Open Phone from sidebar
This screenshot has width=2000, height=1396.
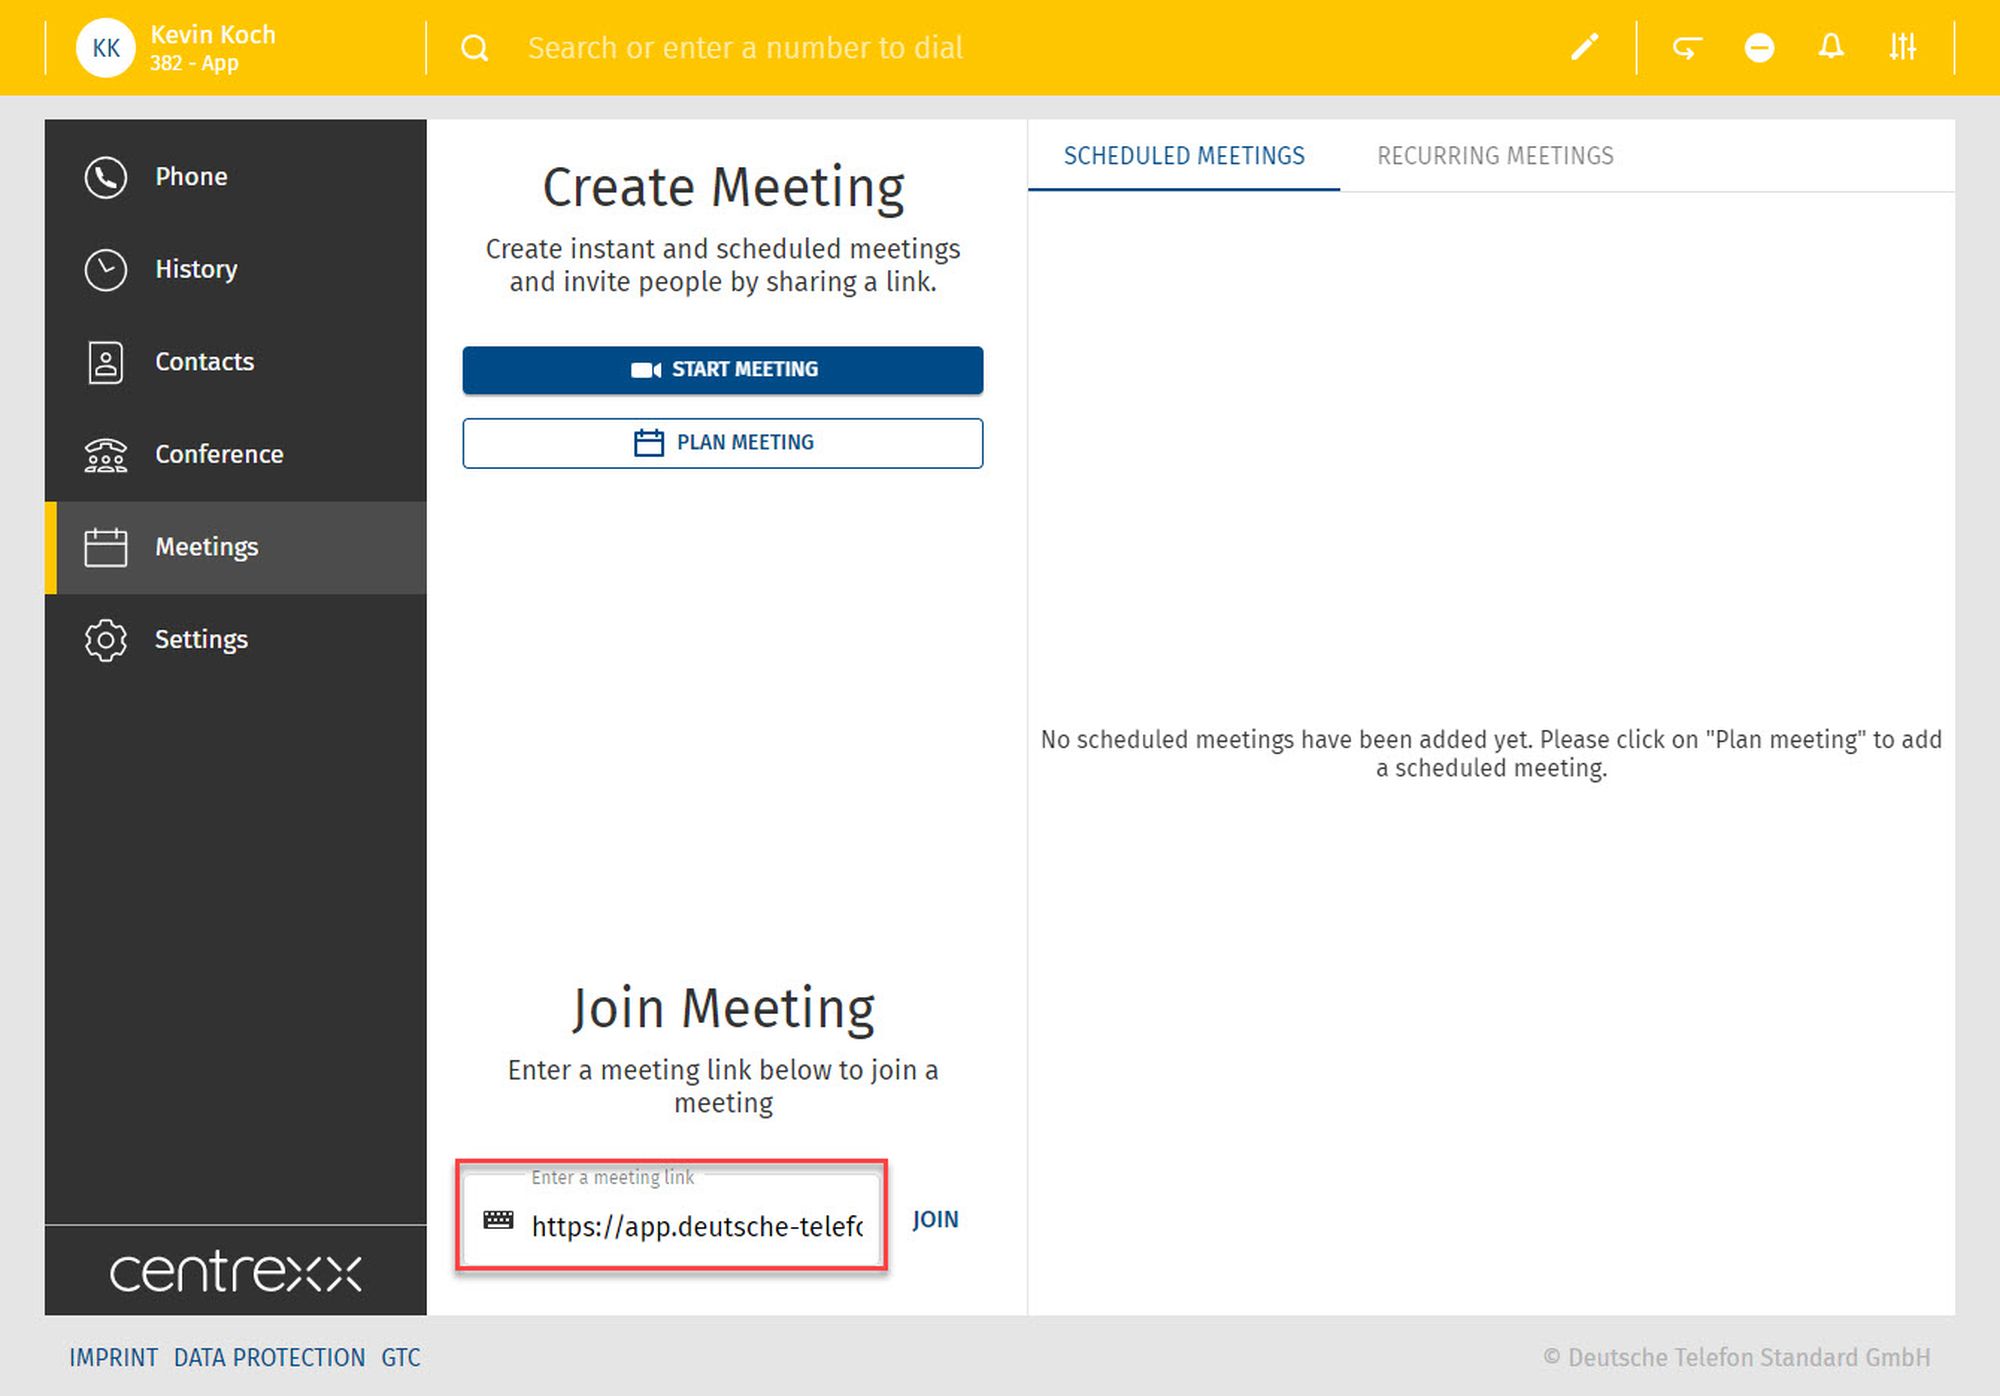pyautogui.click(x=190, y=177)
